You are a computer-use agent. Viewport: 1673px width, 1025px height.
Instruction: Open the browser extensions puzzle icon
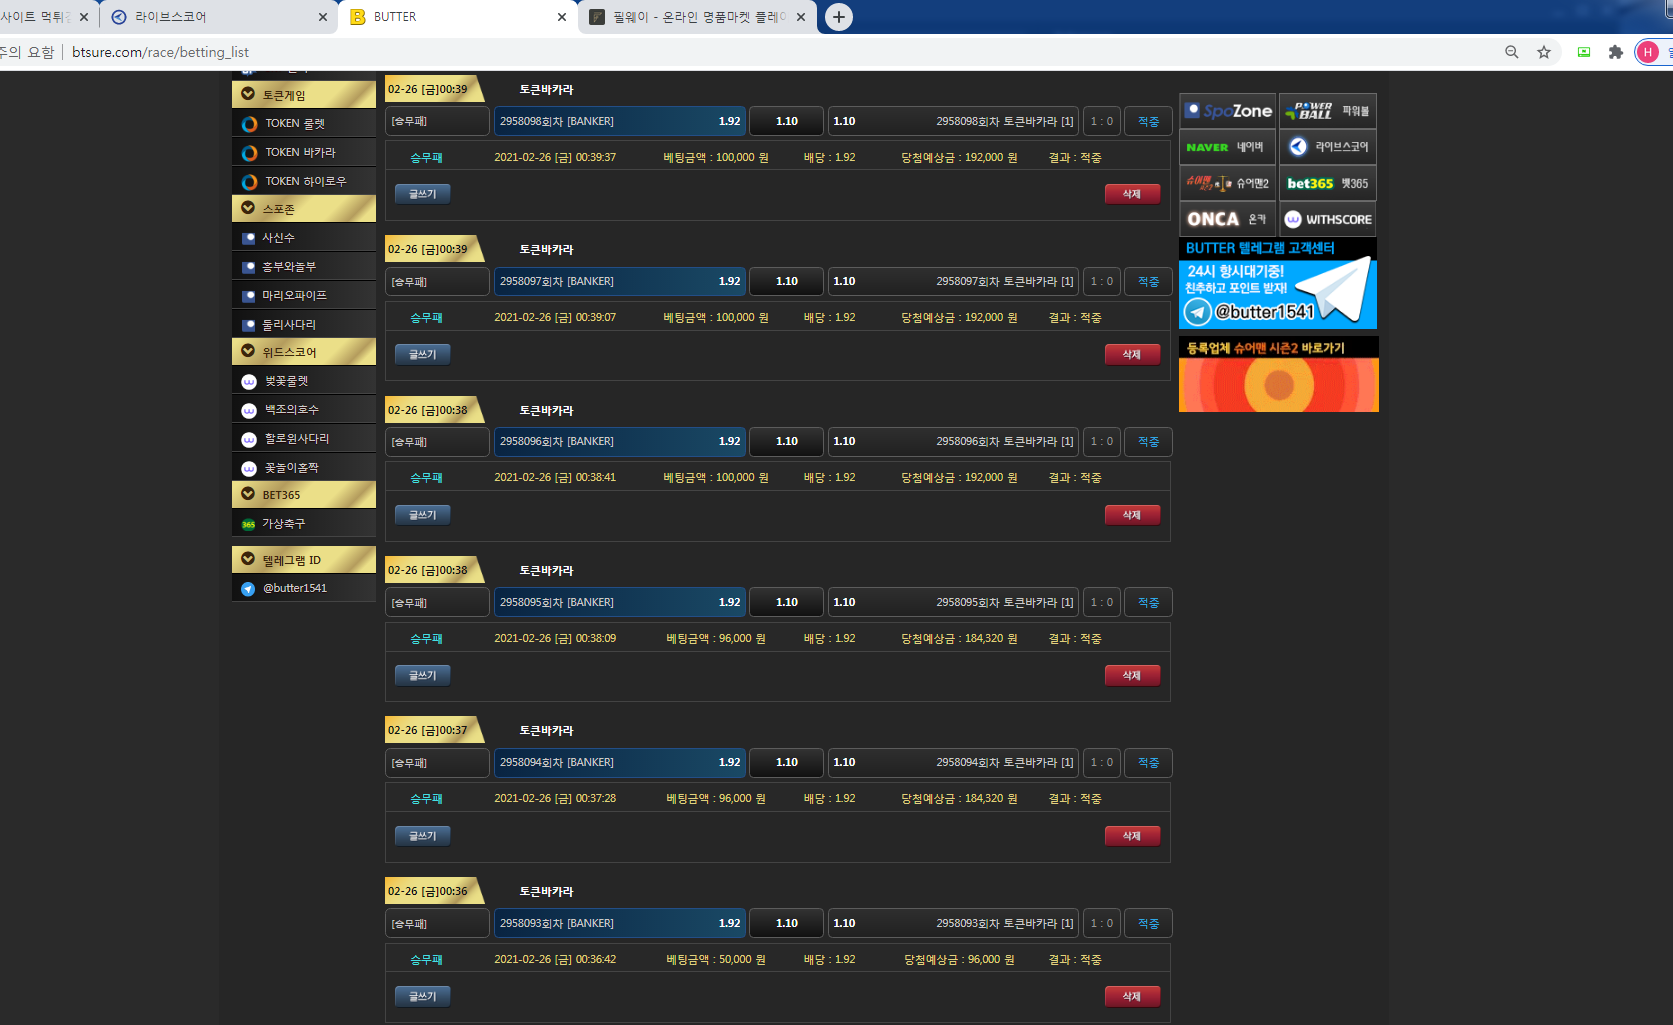pos(1615,52)
